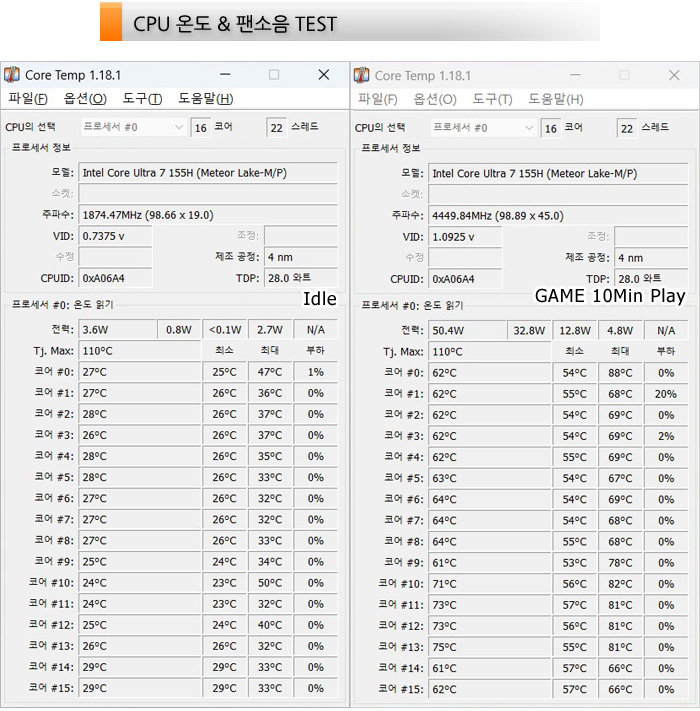This screenshot has width=700, height=711.
Task: Click 코어 #3 load value 2%
Action: point(666,436)
